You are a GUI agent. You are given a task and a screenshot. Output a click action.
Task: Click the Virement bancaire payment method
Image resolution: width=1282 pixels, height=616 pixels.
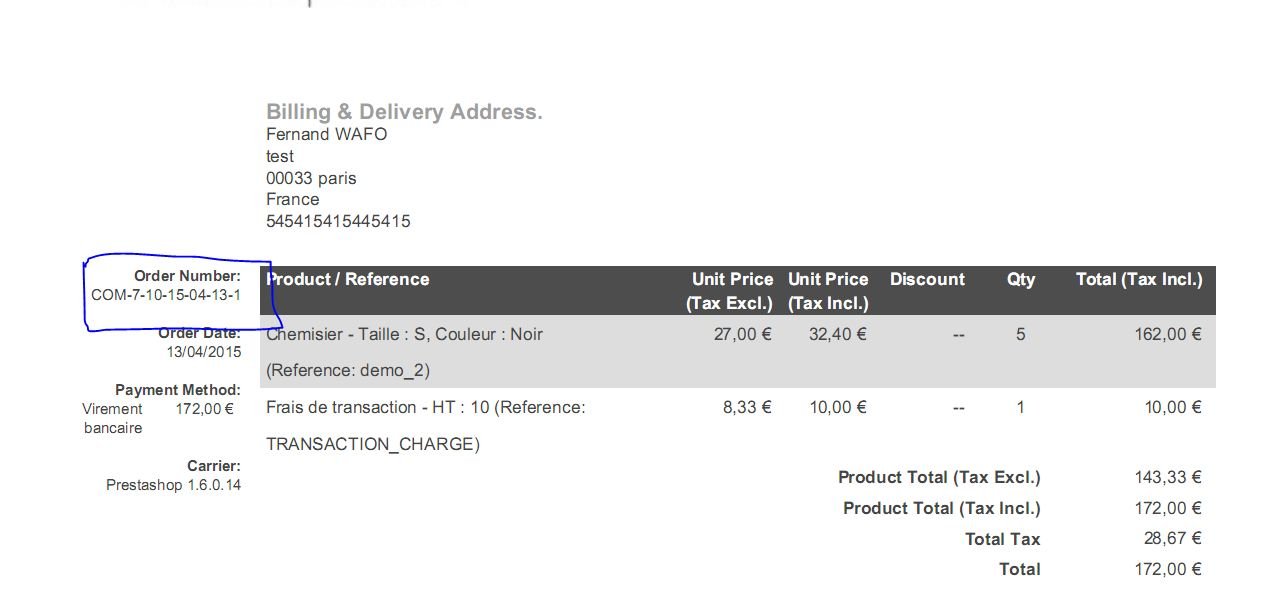coord(112,418)
